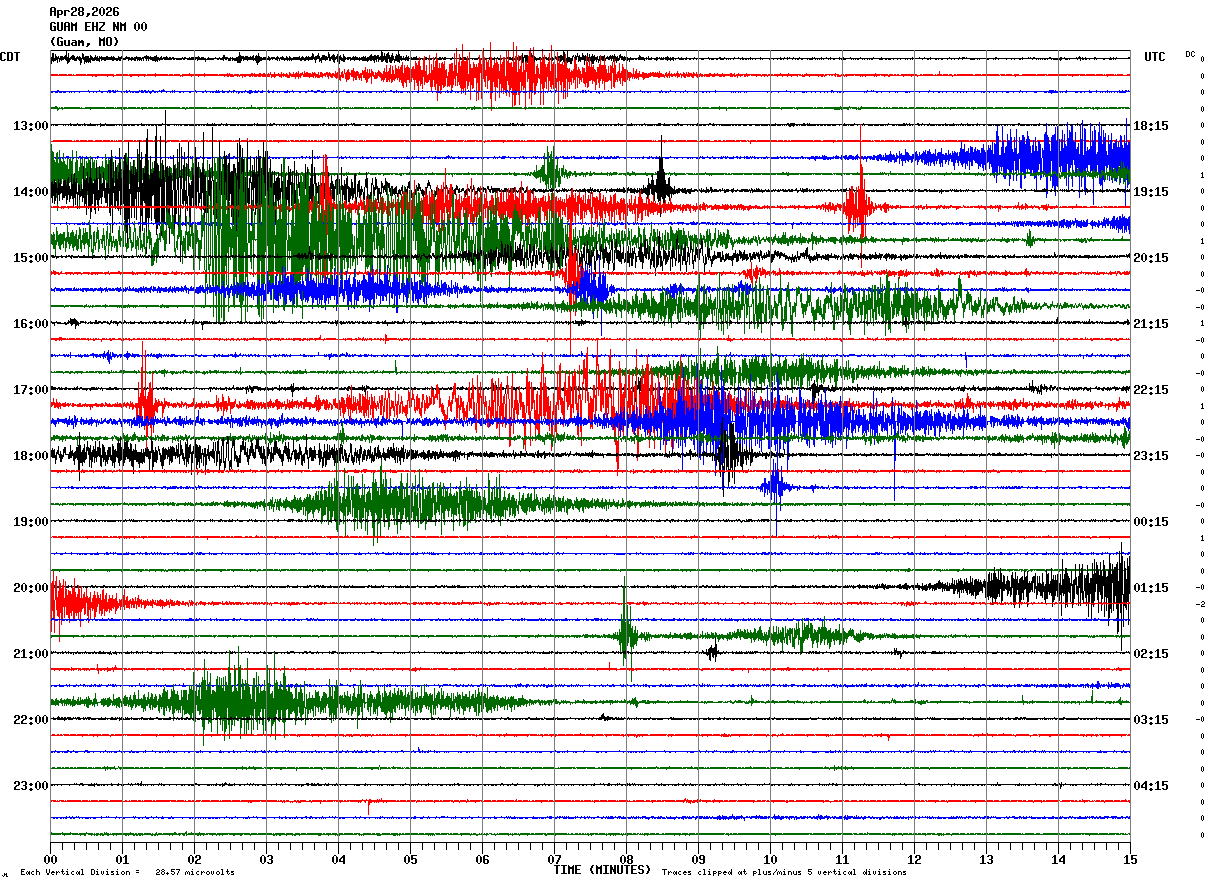Click the 18:15 UTC time label

click(x=1151, y=126)
